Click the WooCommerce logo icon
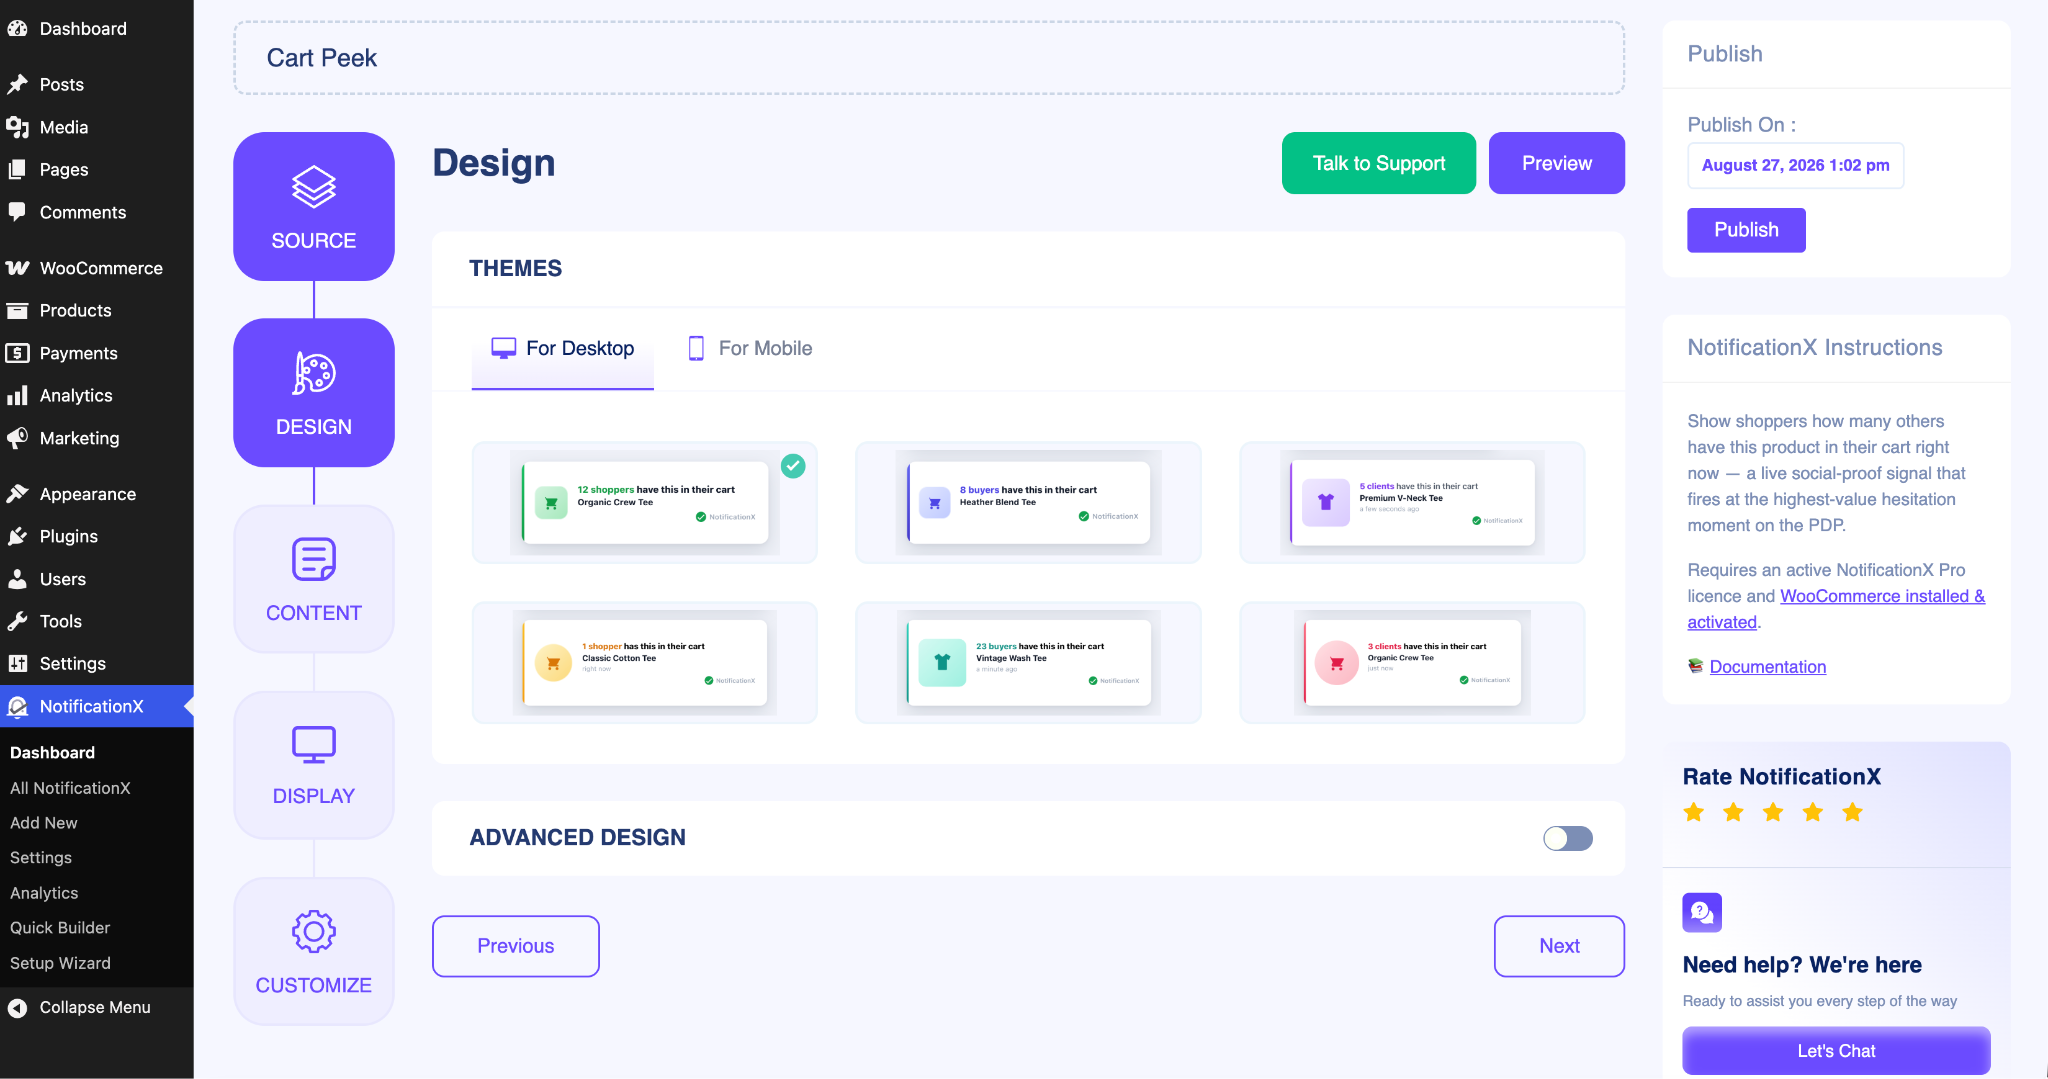This screenshot has width=2048, height=1079. click(17, 268)
